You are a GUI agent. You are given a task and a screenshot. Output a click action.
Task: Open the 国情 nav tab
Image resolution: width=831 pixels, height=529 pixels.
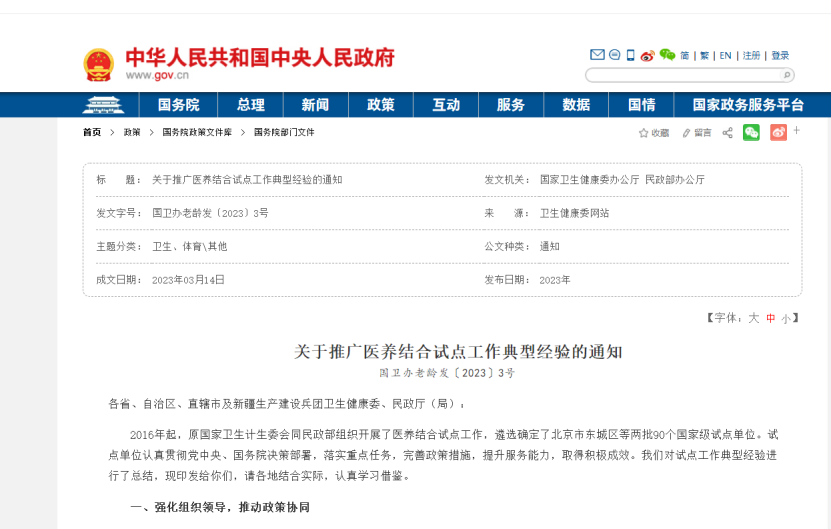pyautogui.click(x=641, y=105)
